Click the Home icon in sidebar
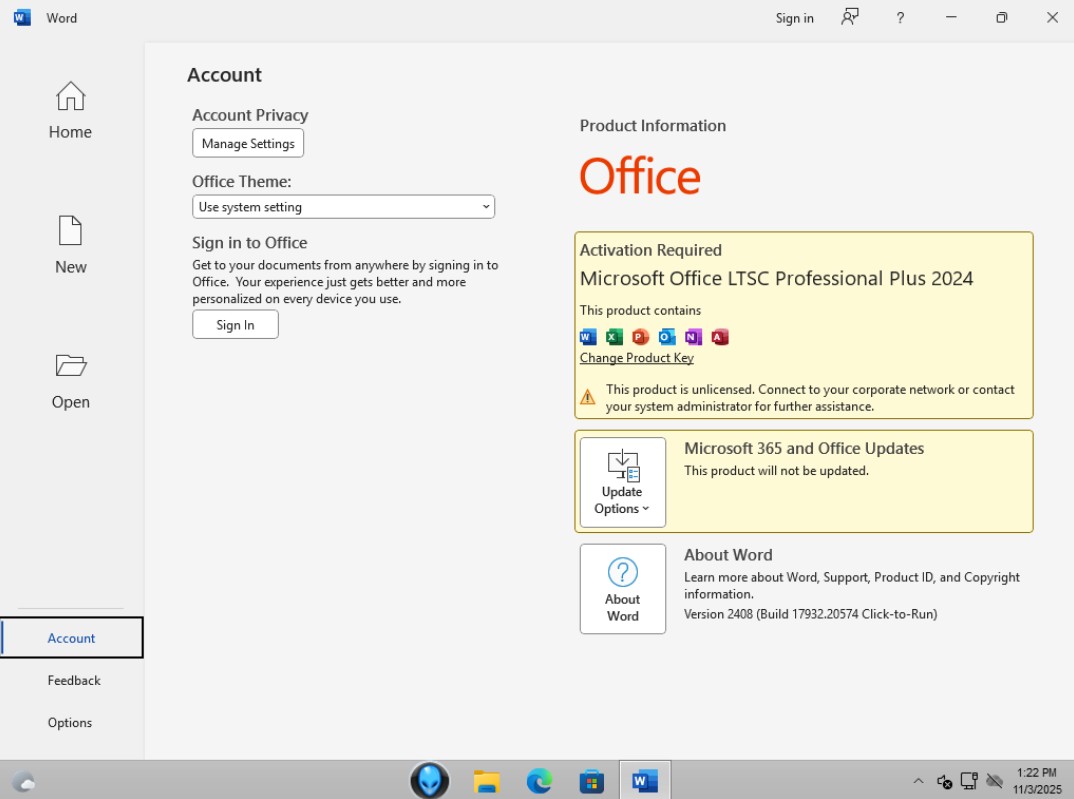This screenshot has width=1074, height=799. [70, 97]
